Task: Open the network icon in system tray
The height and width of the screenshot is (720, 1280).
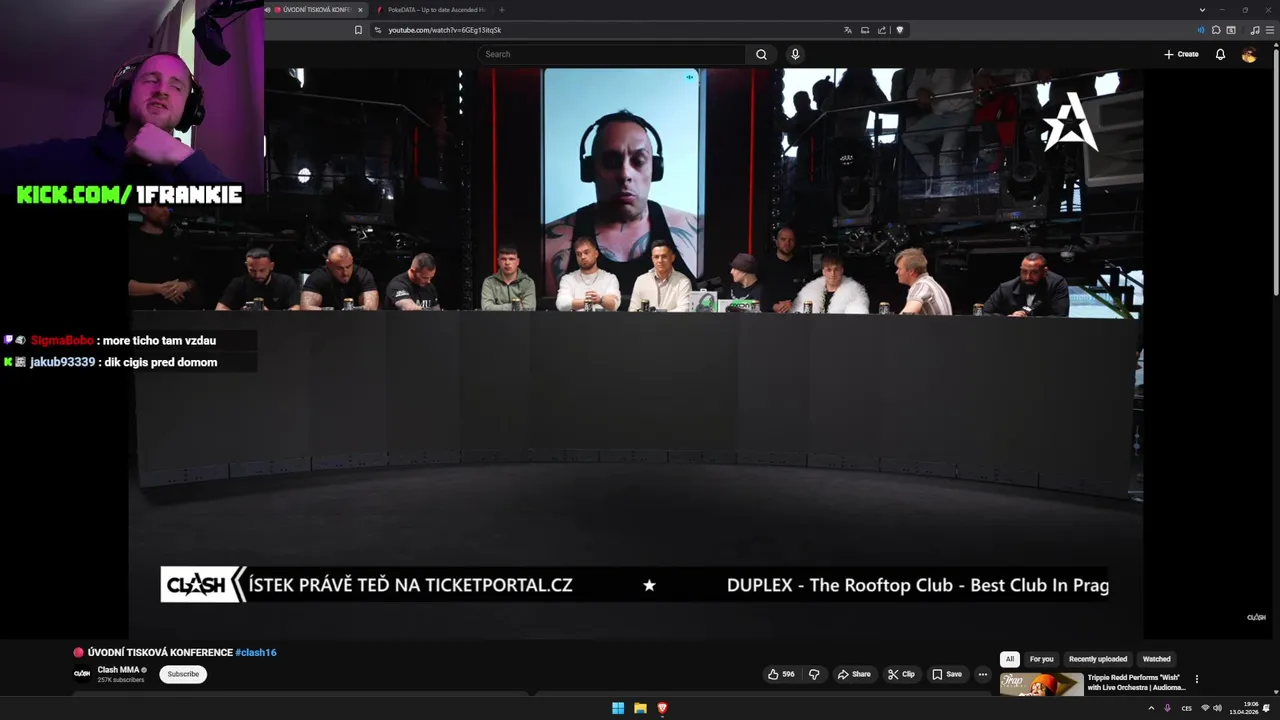Action: (1205, 708)
